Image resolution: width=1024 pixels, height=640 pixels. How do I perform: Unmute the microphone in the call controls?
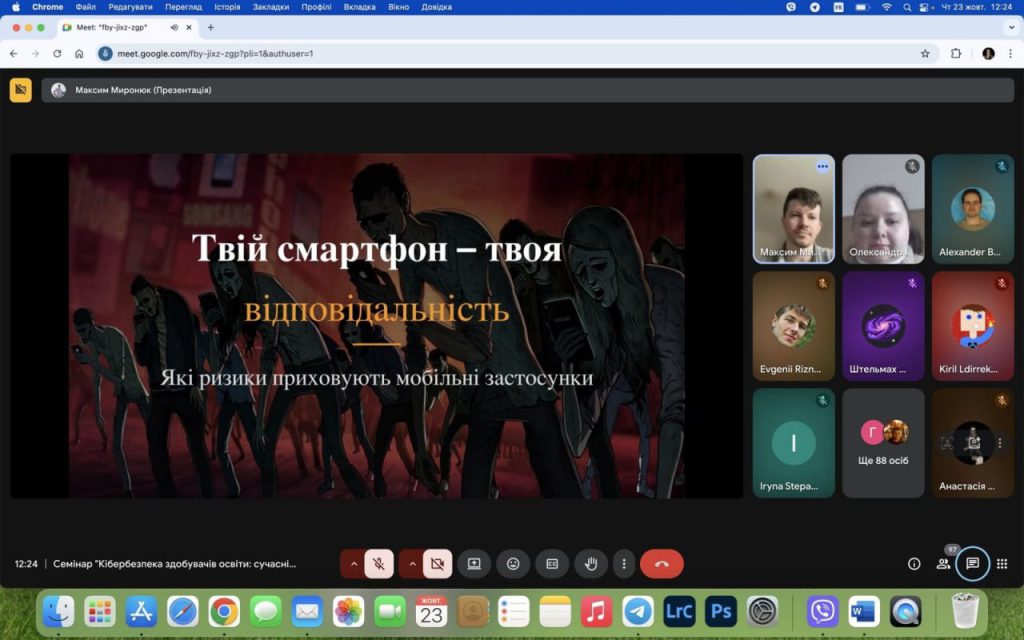(379, 564)
